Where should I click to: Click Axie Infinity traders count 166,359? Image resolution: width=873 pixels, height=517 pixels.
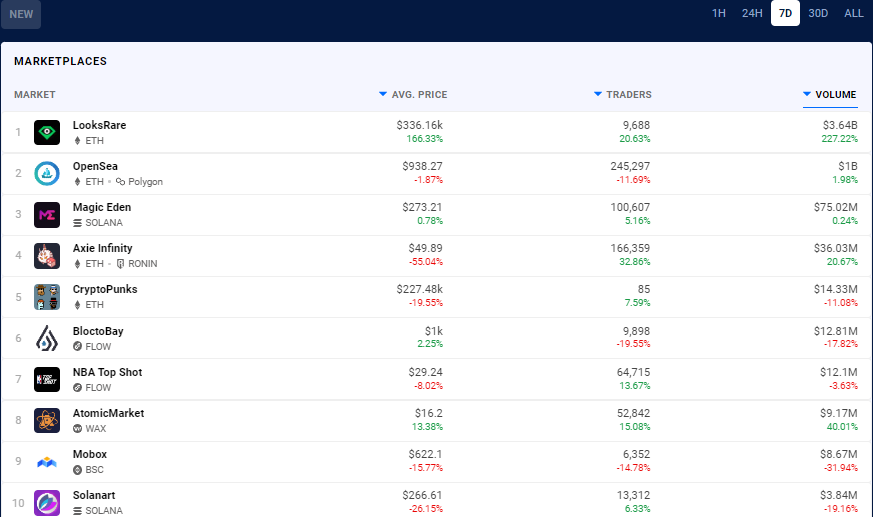(x=630, y=248)
